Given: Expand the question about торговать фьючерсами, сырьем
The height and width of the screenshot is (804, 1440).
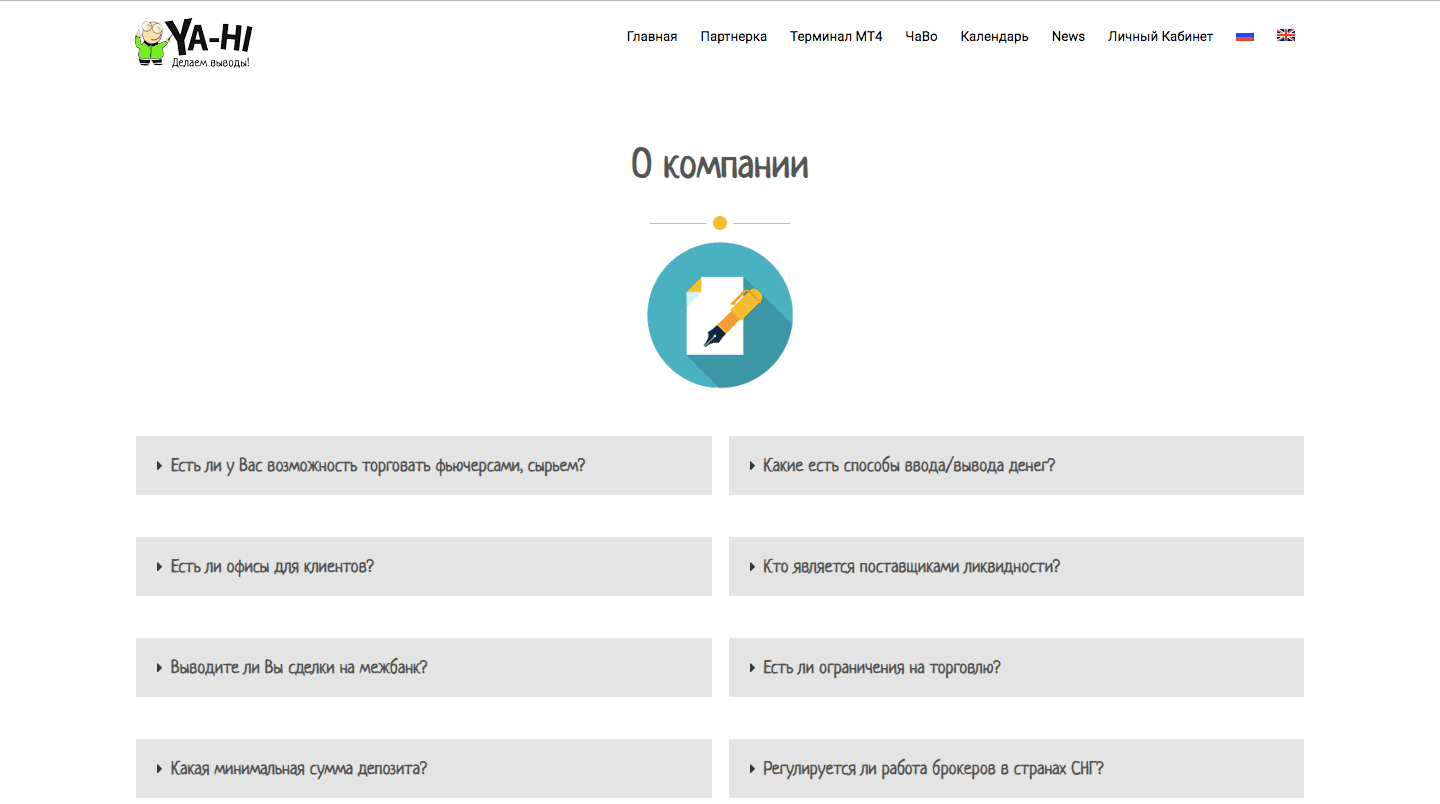Looking at the screenshot, I should 377,465.
